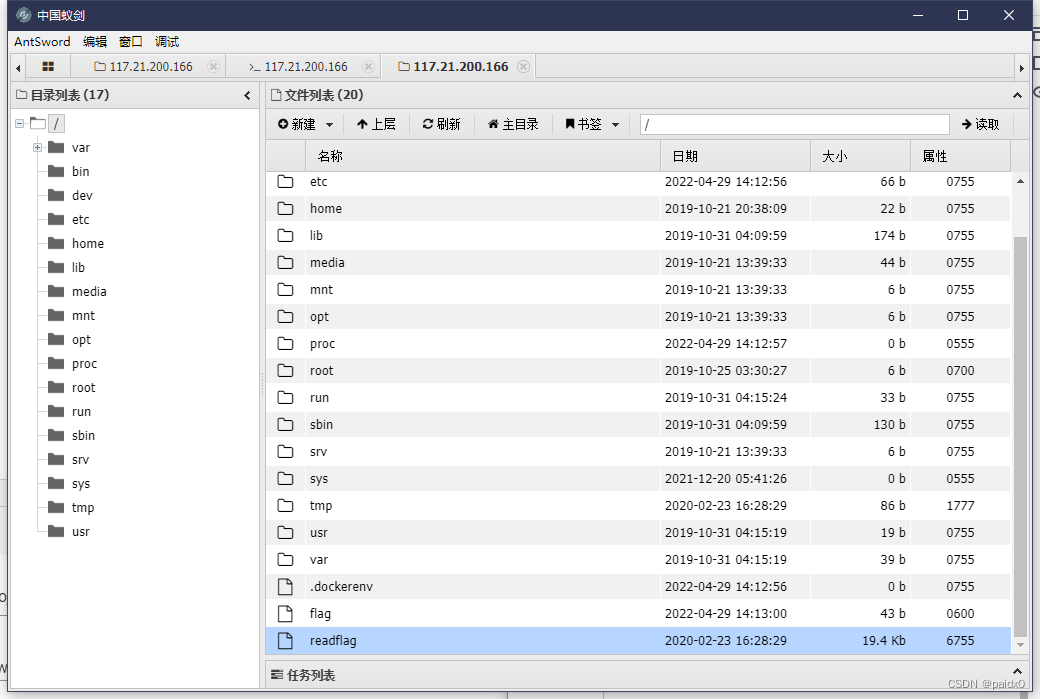Click the root folder icon in file list

[285, 371]
